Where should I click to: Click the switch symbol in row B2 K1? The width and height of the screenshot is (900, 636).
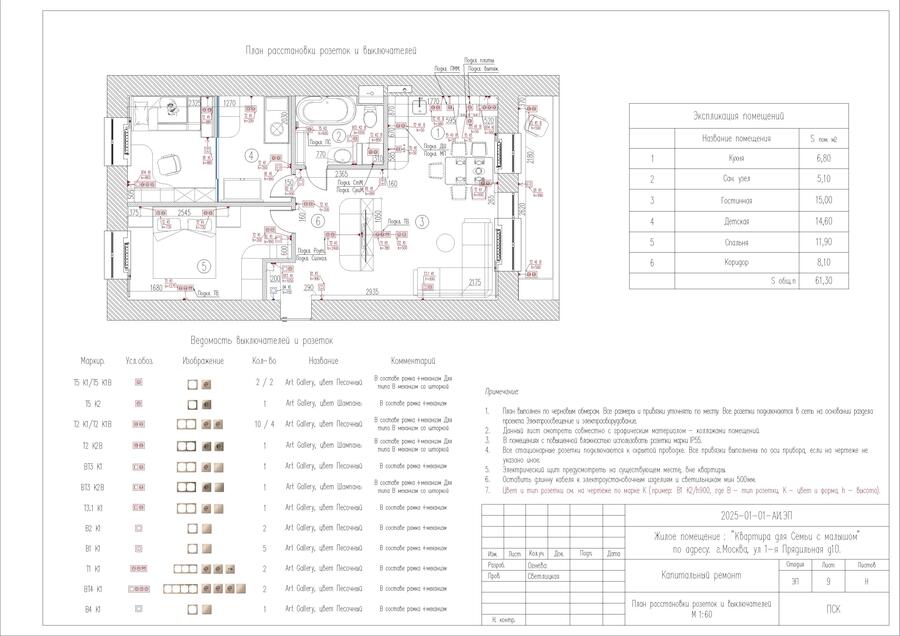click(x=138, y=528)
